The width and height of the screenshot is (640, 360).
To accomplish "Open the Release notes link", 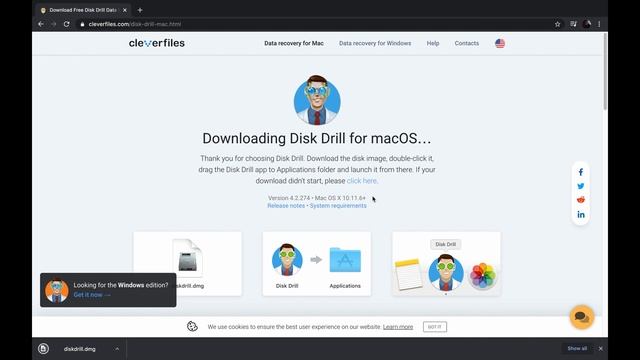I will point(286,206).
